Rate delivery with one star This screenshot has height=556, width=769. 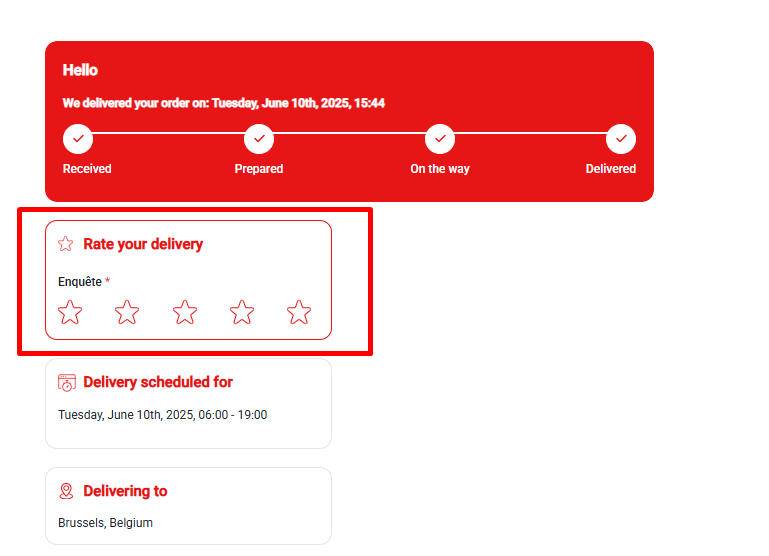(x=70, y=312)
